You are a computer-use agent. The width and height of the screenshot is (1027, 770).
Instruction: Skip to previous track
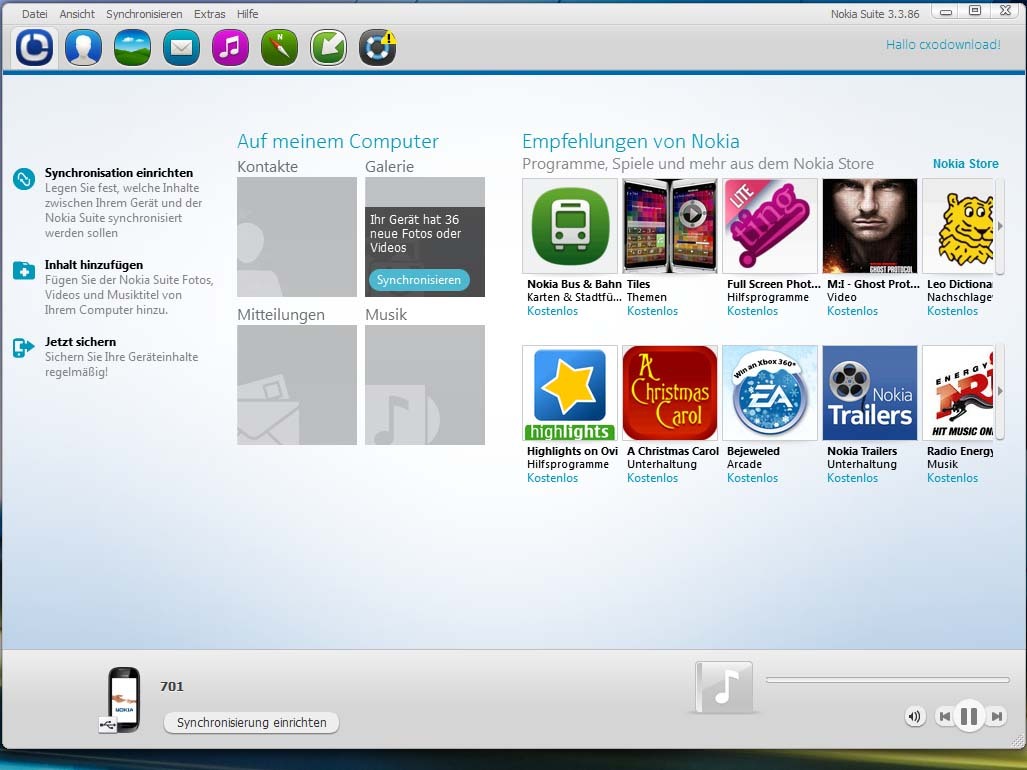pyautogui.click(x=944, y=716)
